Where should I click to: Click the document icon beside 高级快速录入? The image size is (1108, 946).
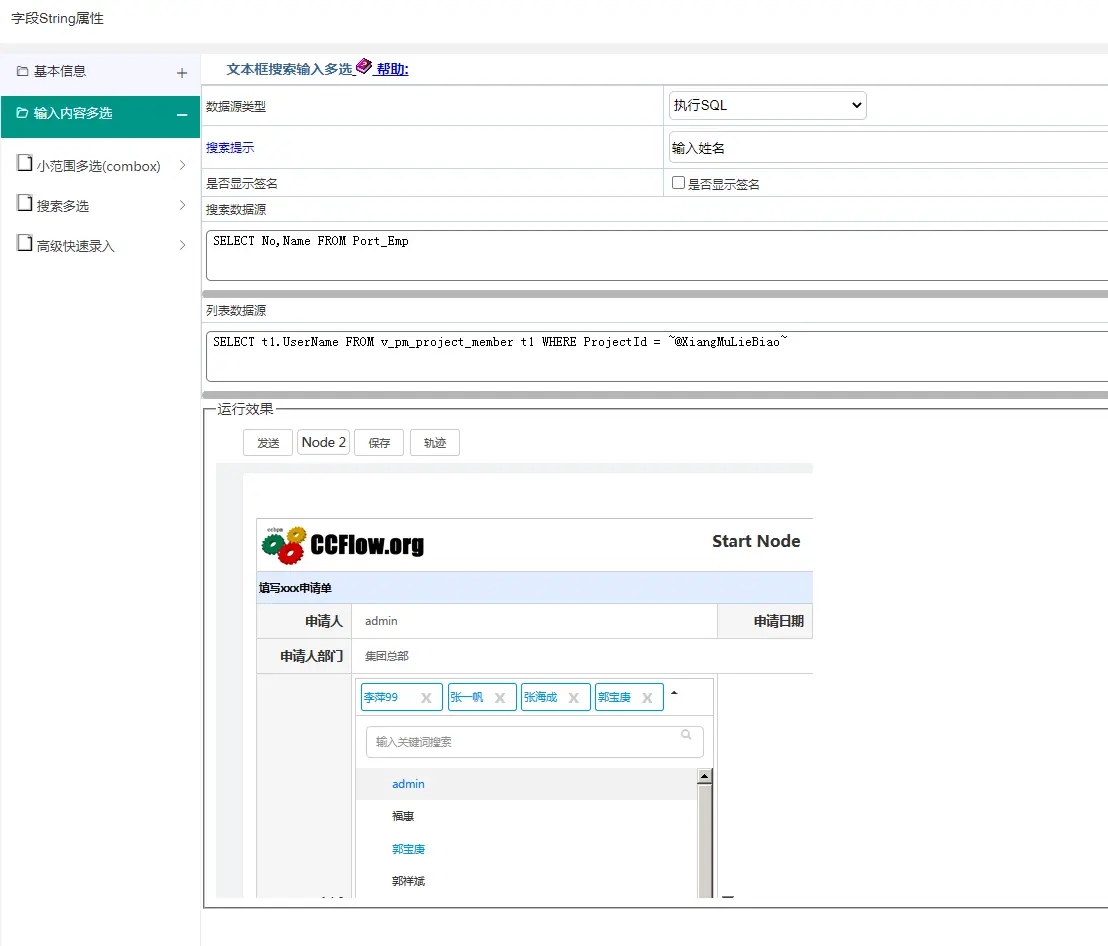pyautogui.click(x=25, y=244)
